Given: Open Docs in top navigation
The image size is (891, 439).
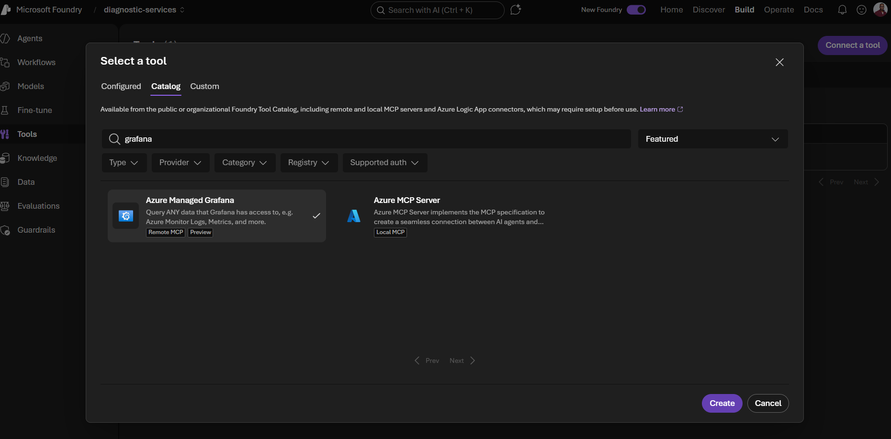Looking at the screenshot, I should click(813, 10).
